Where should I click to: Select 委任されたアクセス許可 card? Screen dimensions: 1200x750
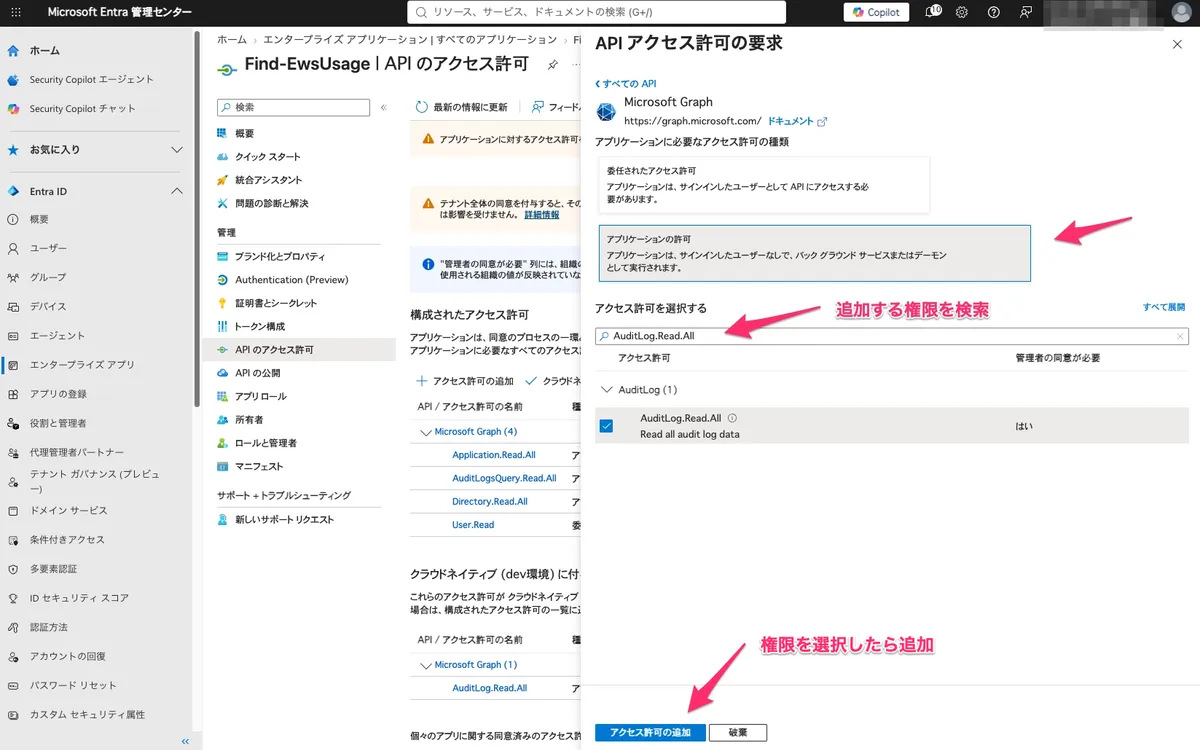tap(764, 185)
